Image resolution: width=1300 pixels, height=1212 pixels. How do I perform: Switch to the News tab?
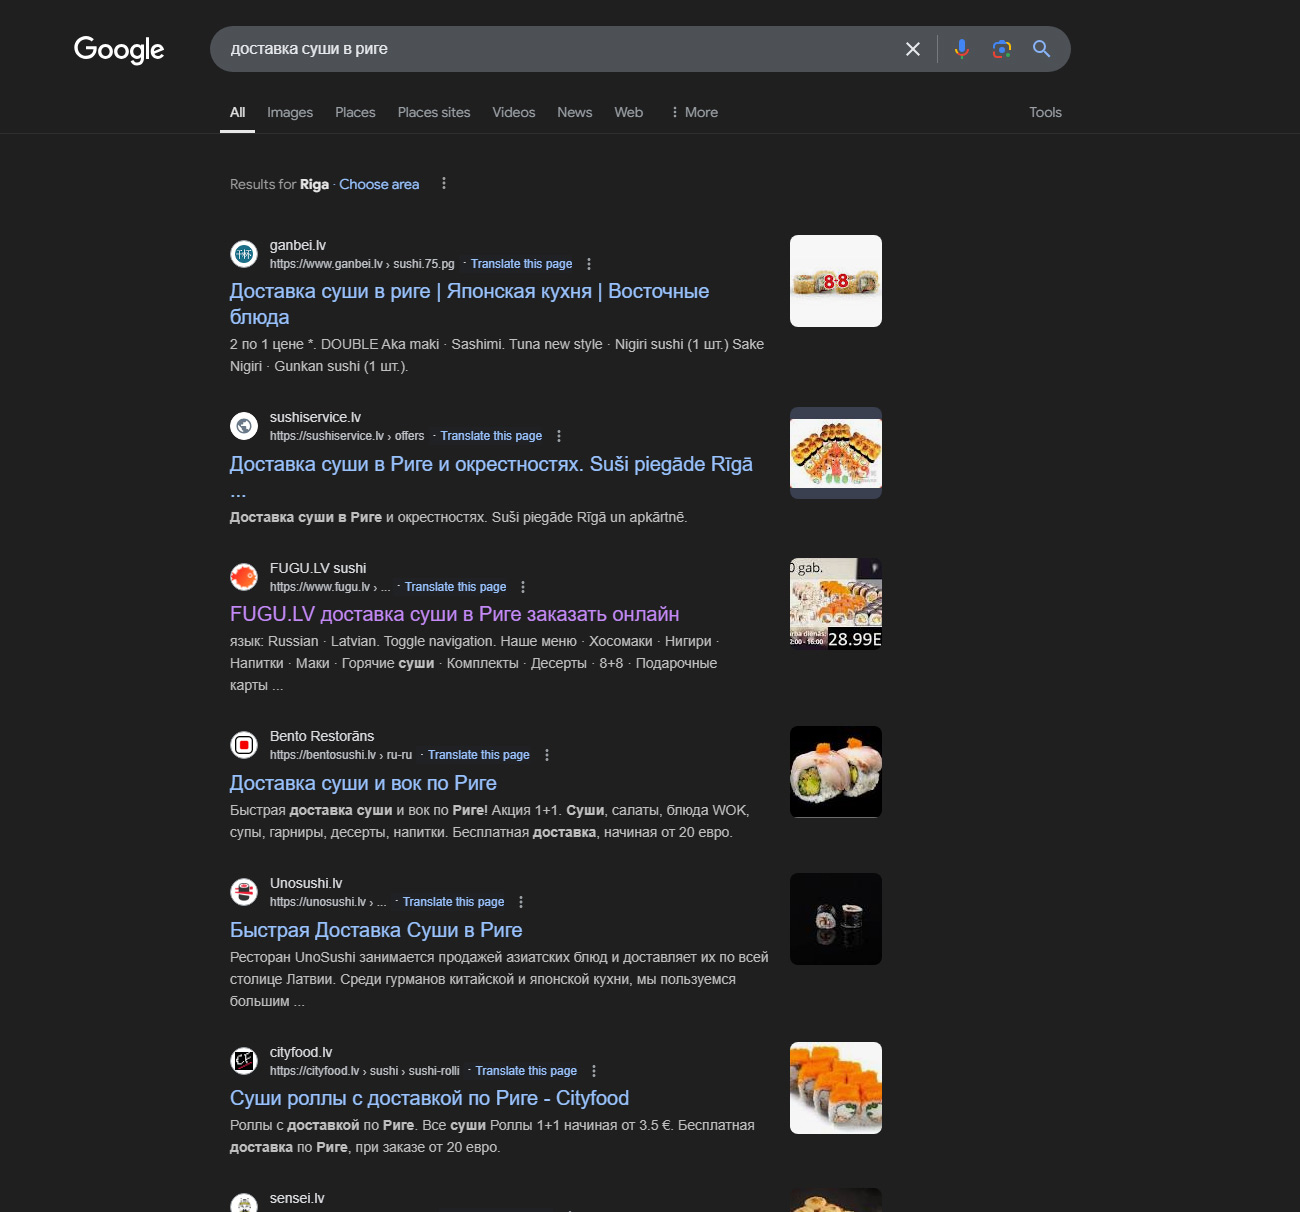coord(575,112)
